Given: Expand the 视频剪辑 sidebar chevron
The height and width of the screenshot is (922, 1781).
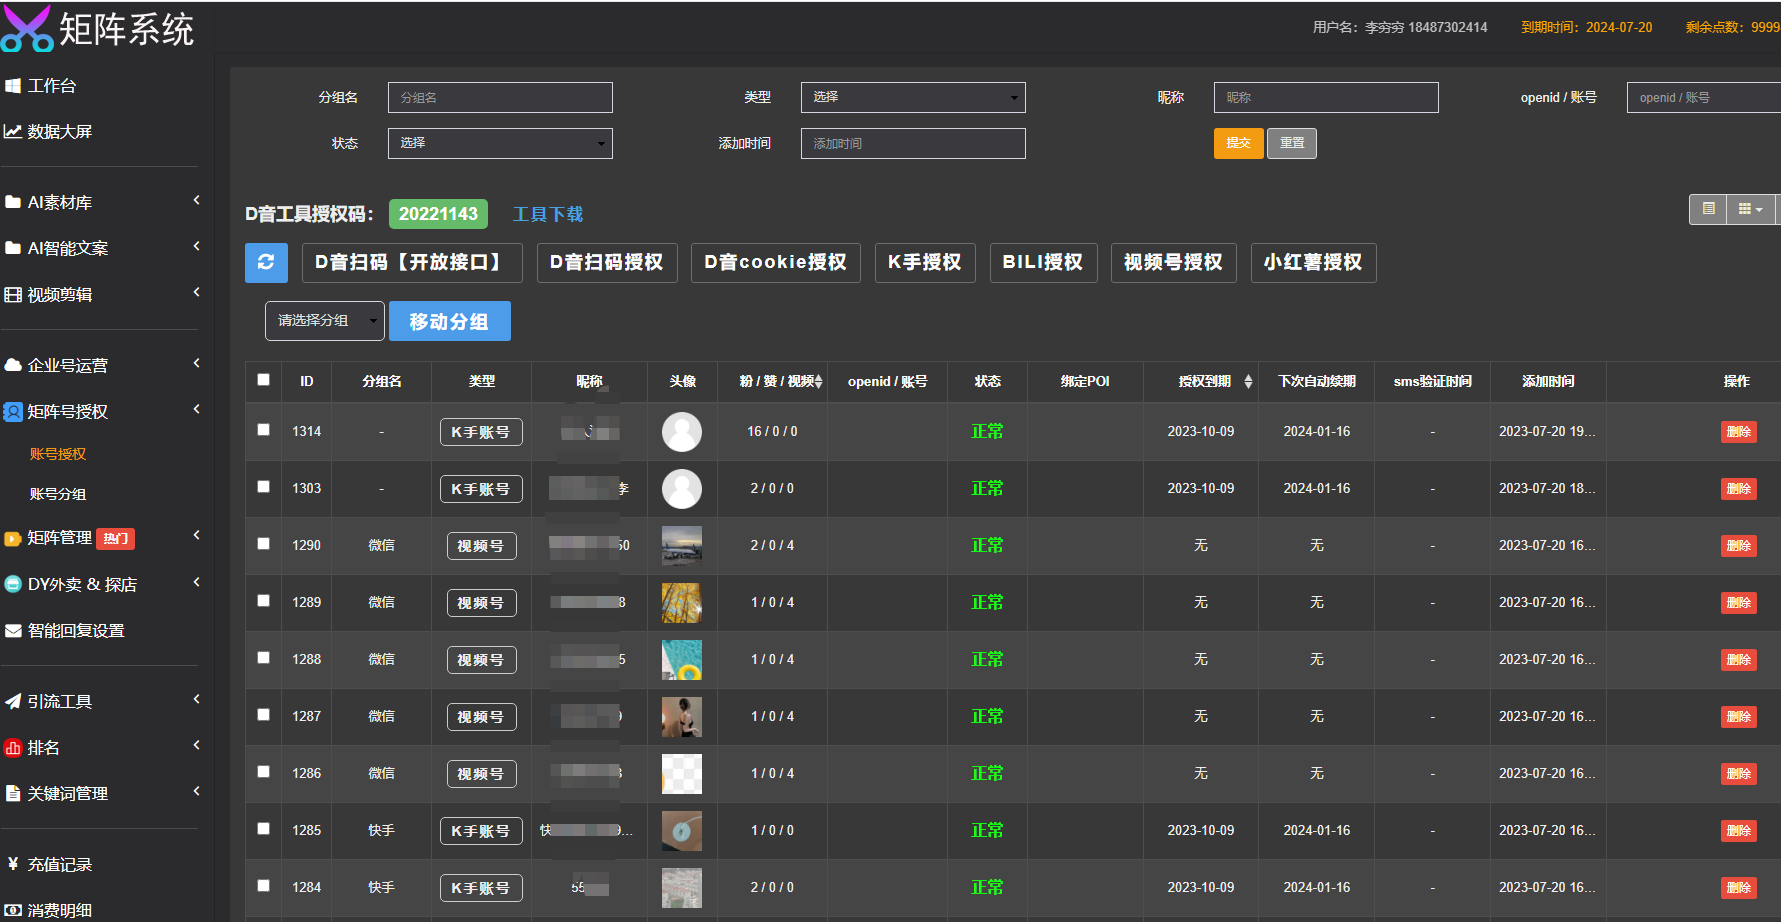Looking at the screenshot, I should pyautogui.click(x=196, y=292).
